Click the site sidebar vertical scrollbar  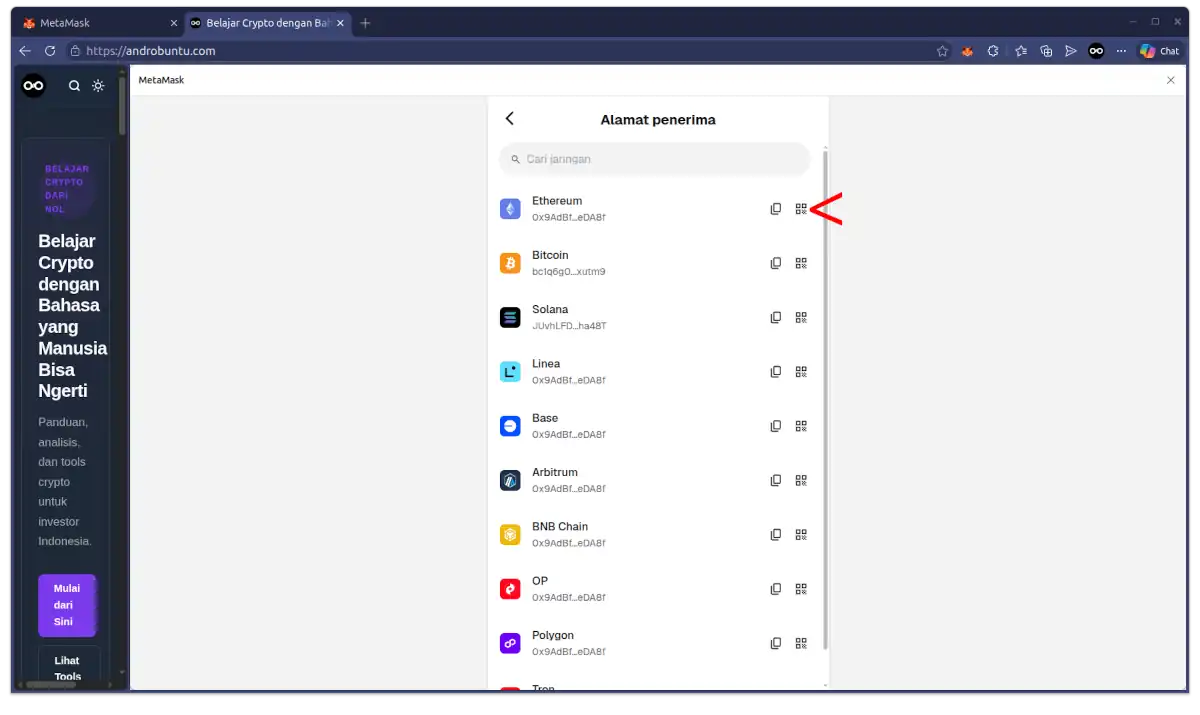click(x=122, y=105)
